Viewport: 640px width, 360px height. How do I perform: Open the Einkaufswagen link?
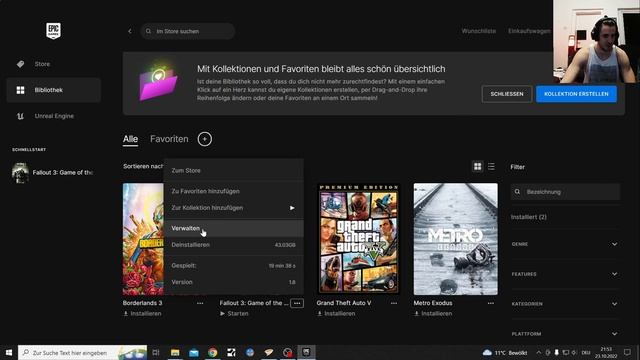[x=529, y=31]
